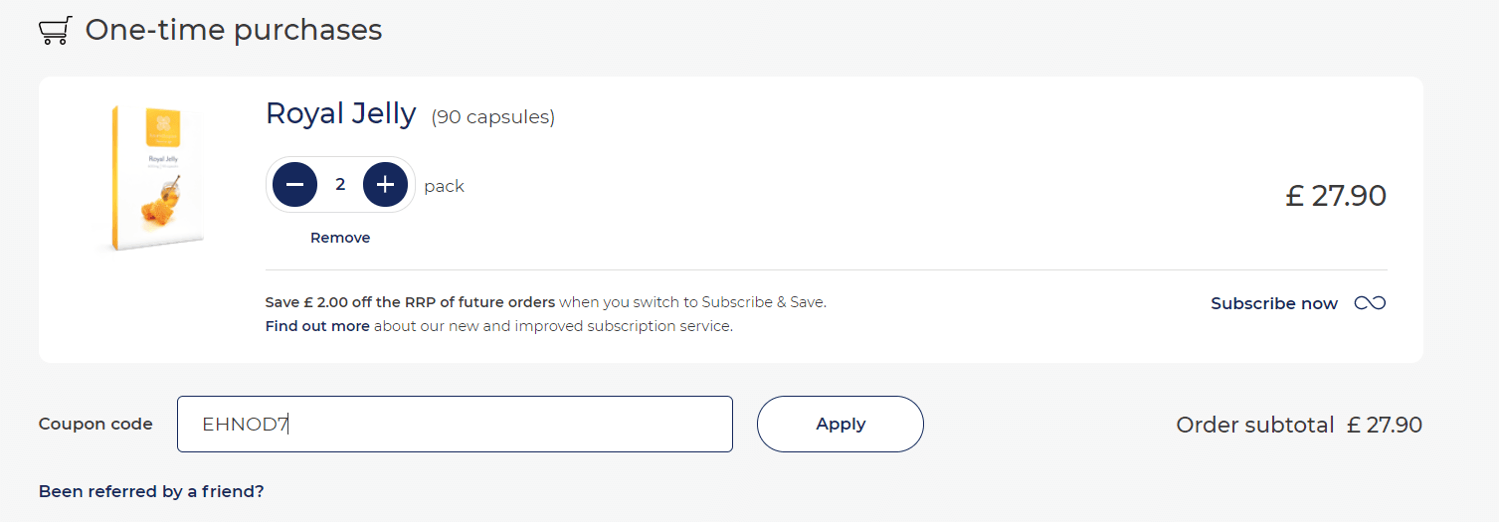Click the infinity subscription icon
1500x522 pixels.
pos(1370,303)
